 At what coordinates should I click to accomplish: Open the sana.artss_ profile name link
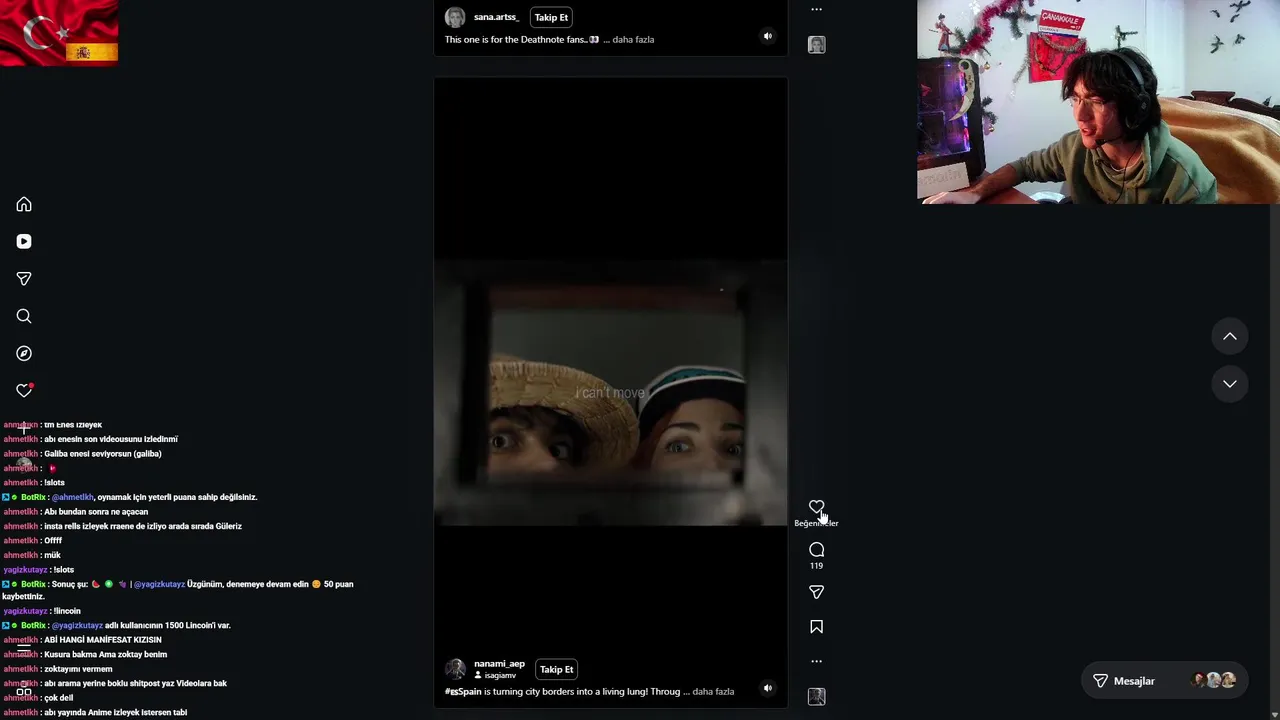point(496,17)
